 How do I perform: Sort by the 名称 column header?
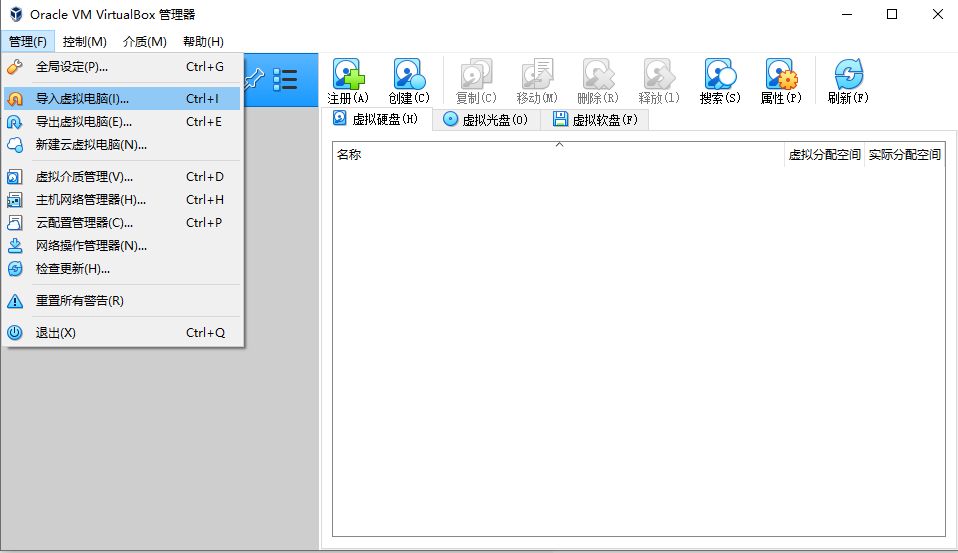click(x=558, y=155)
